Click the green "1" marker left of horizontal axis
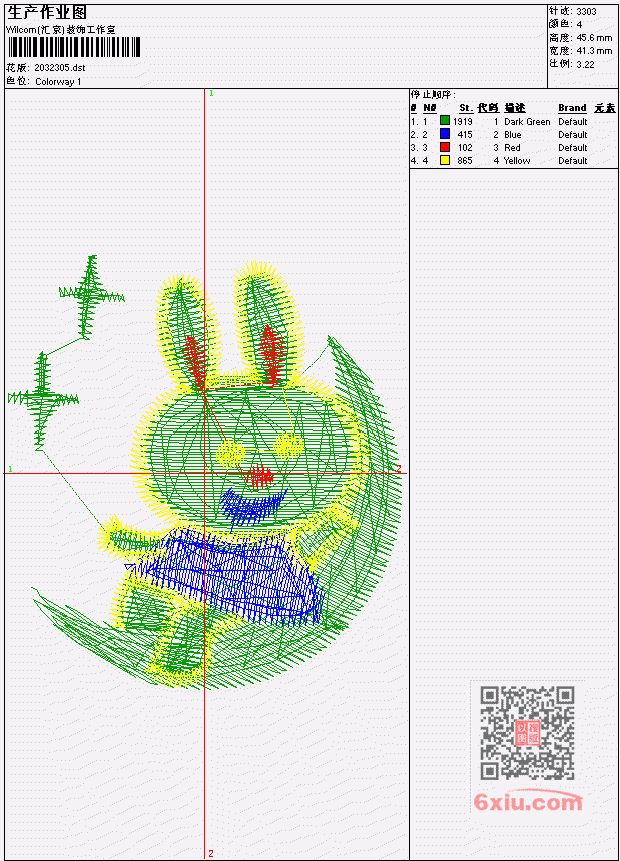The image size is (620, 861). pos(10,469)
